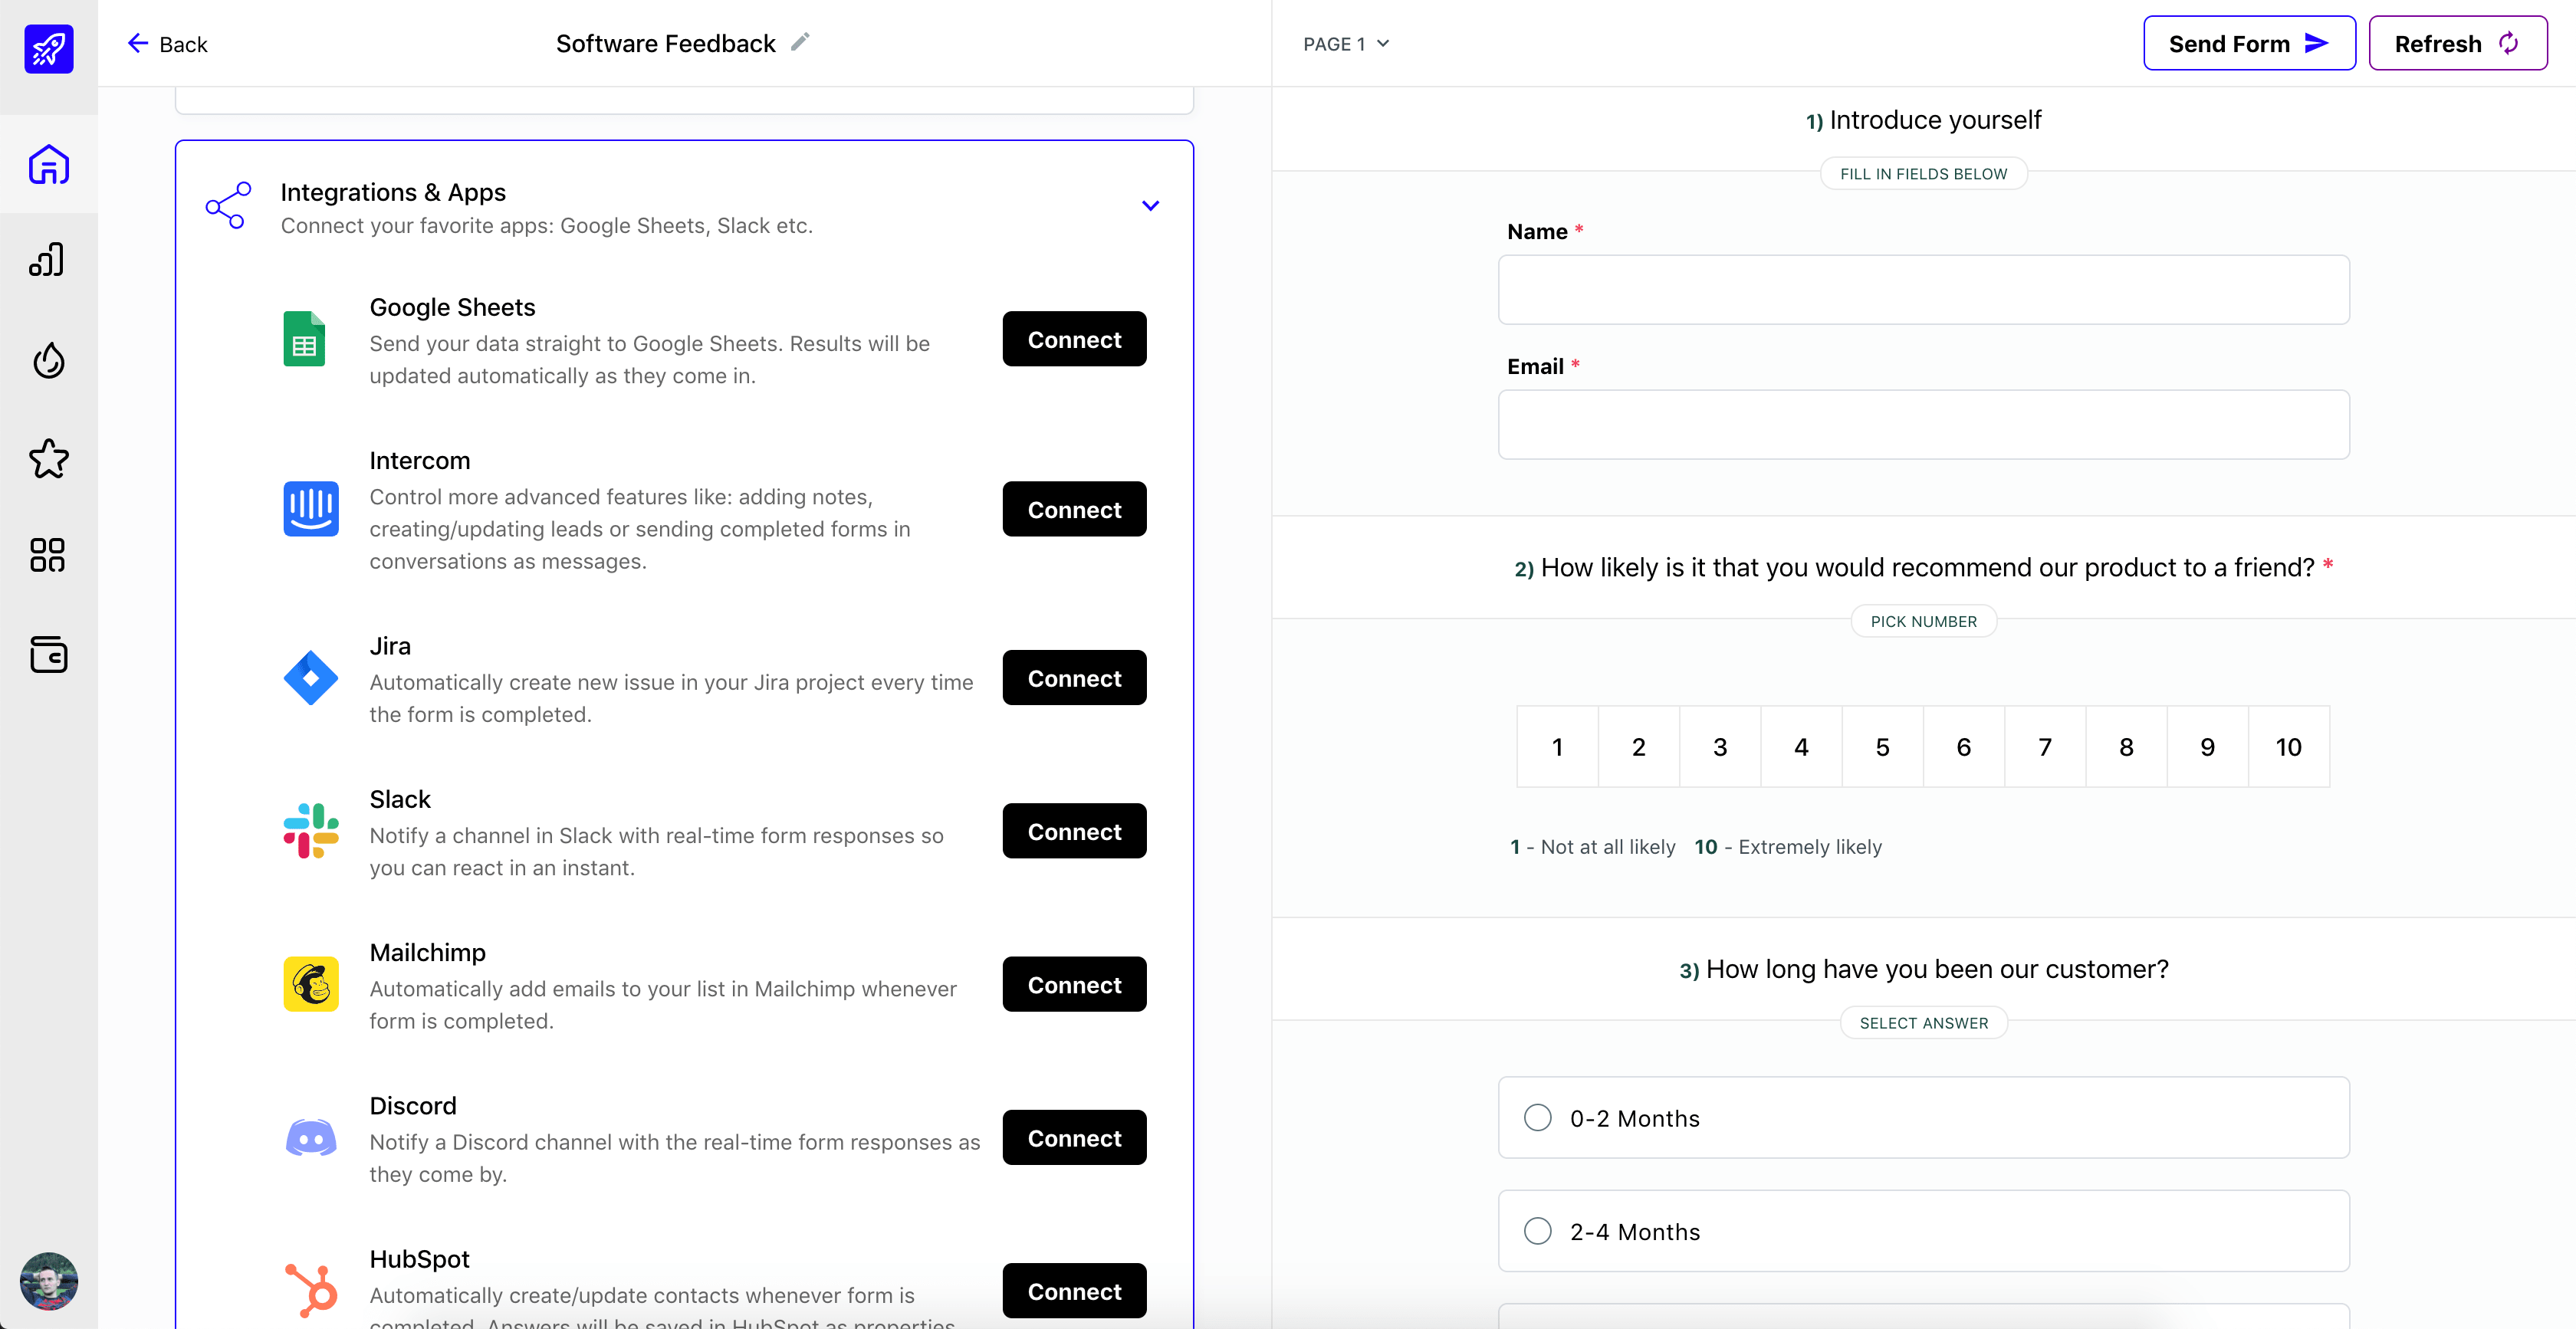
Task: Select number 7 on NPS scale
Action: tap(2045, 746)
